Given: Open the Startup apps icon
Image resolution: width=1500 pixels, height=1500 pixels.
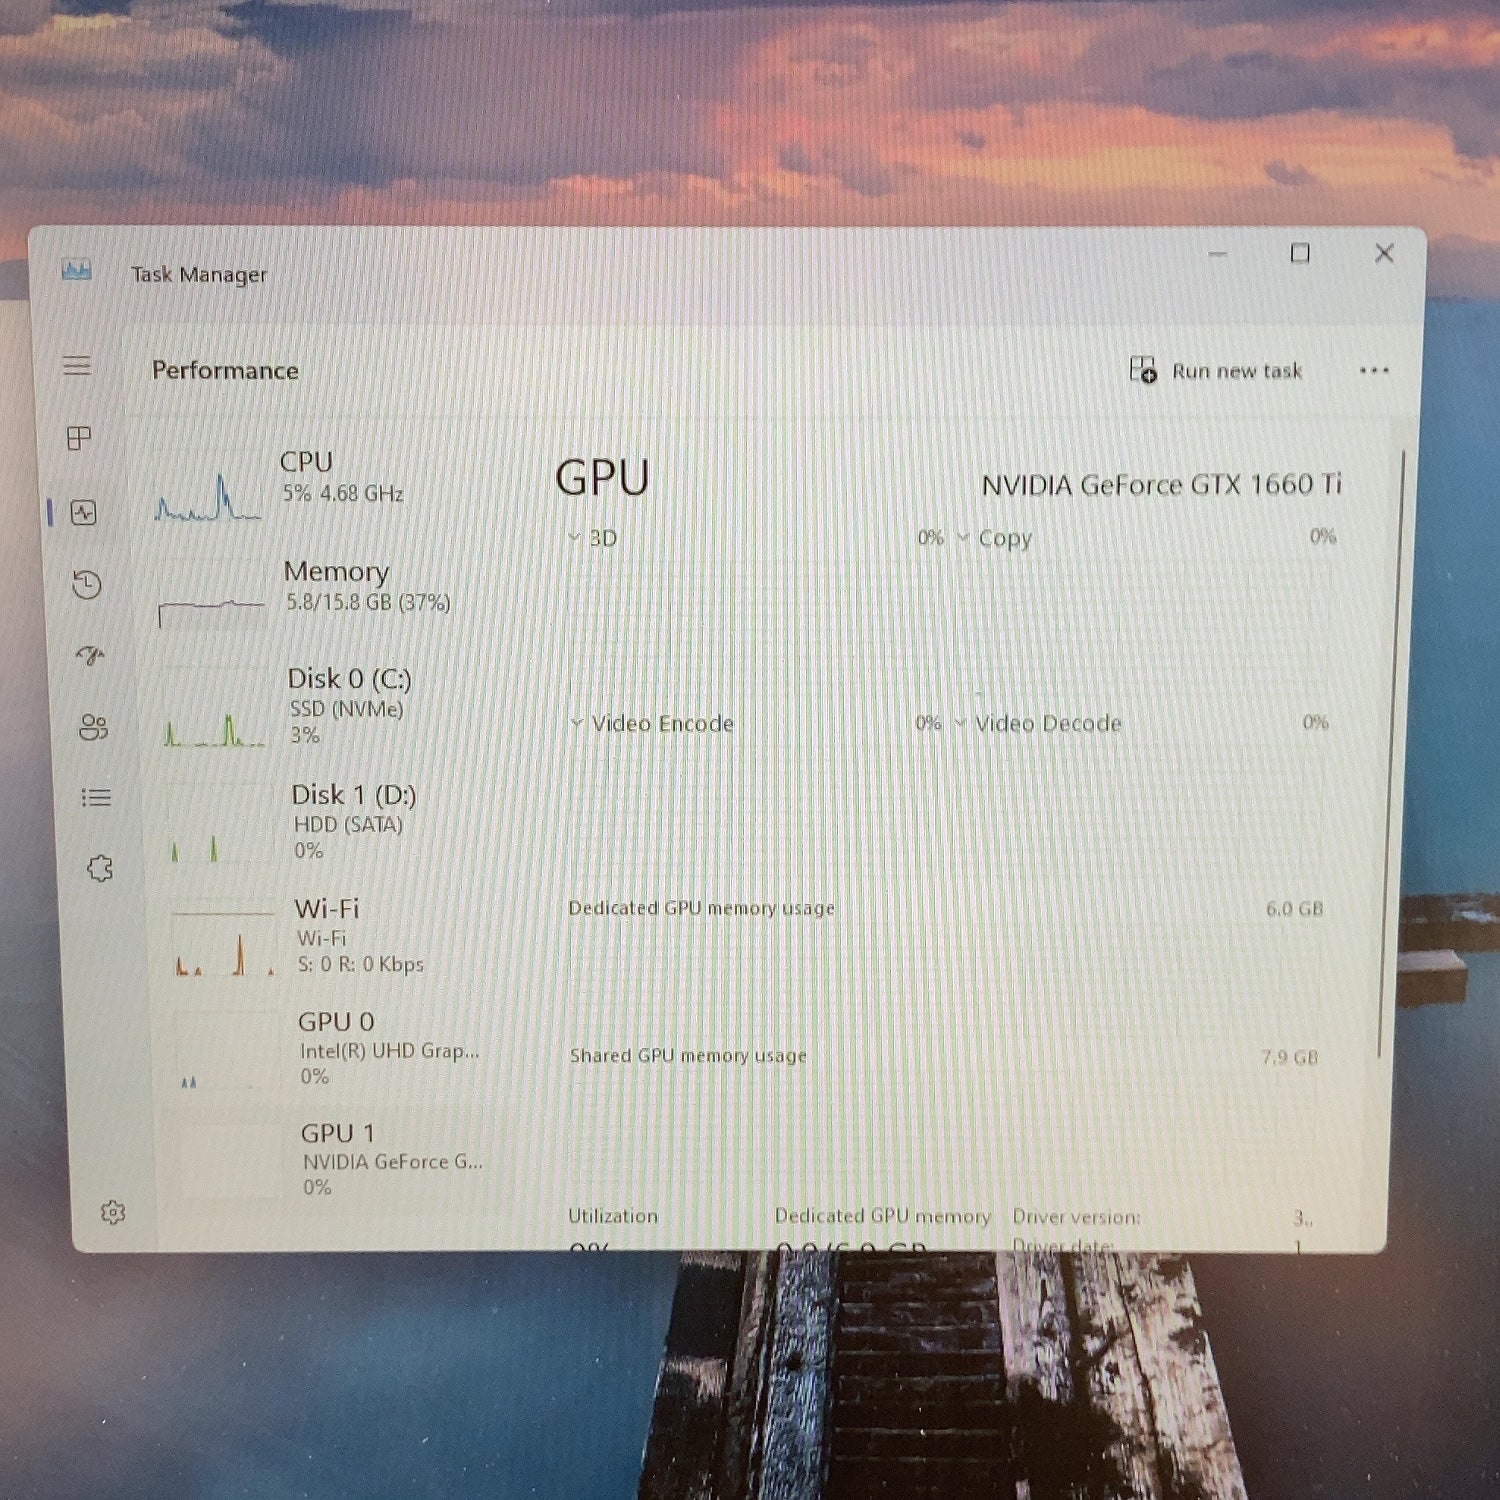Looking at the screenshot, I should point(90,656).
